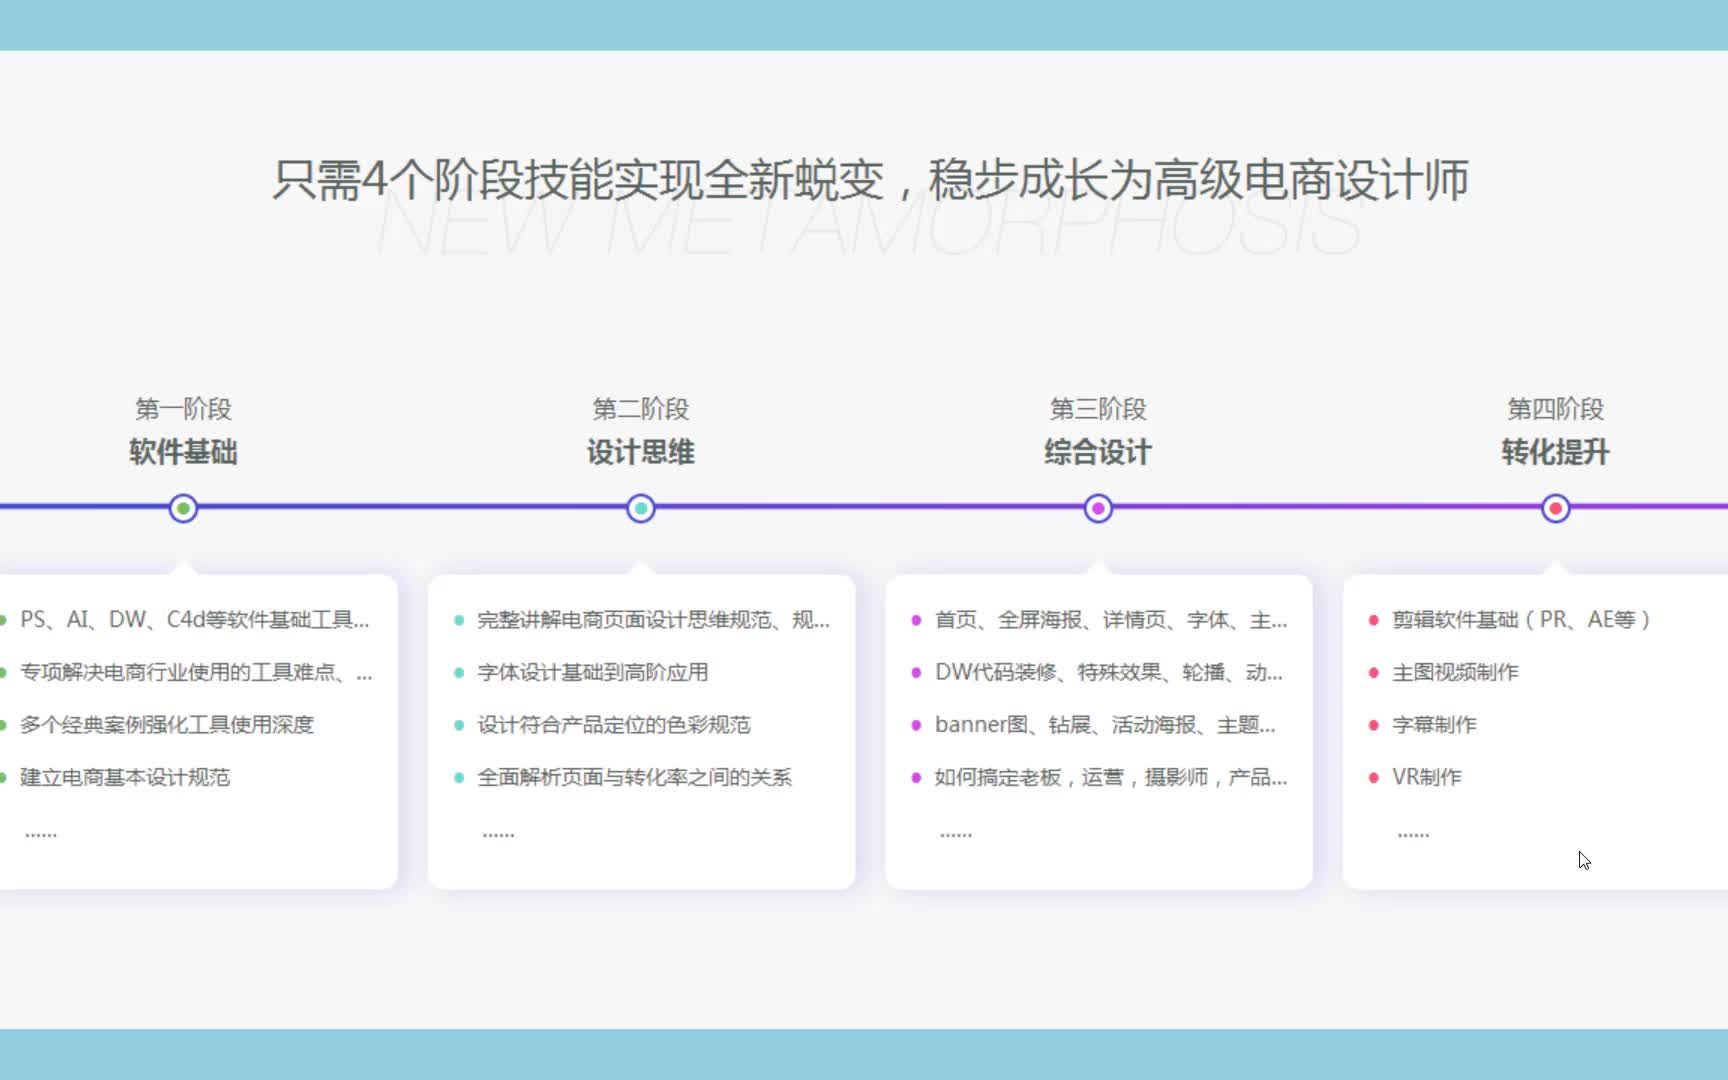1728x1080 pixels.
Task: Click the item VR制作
Action: (1427, 778)
